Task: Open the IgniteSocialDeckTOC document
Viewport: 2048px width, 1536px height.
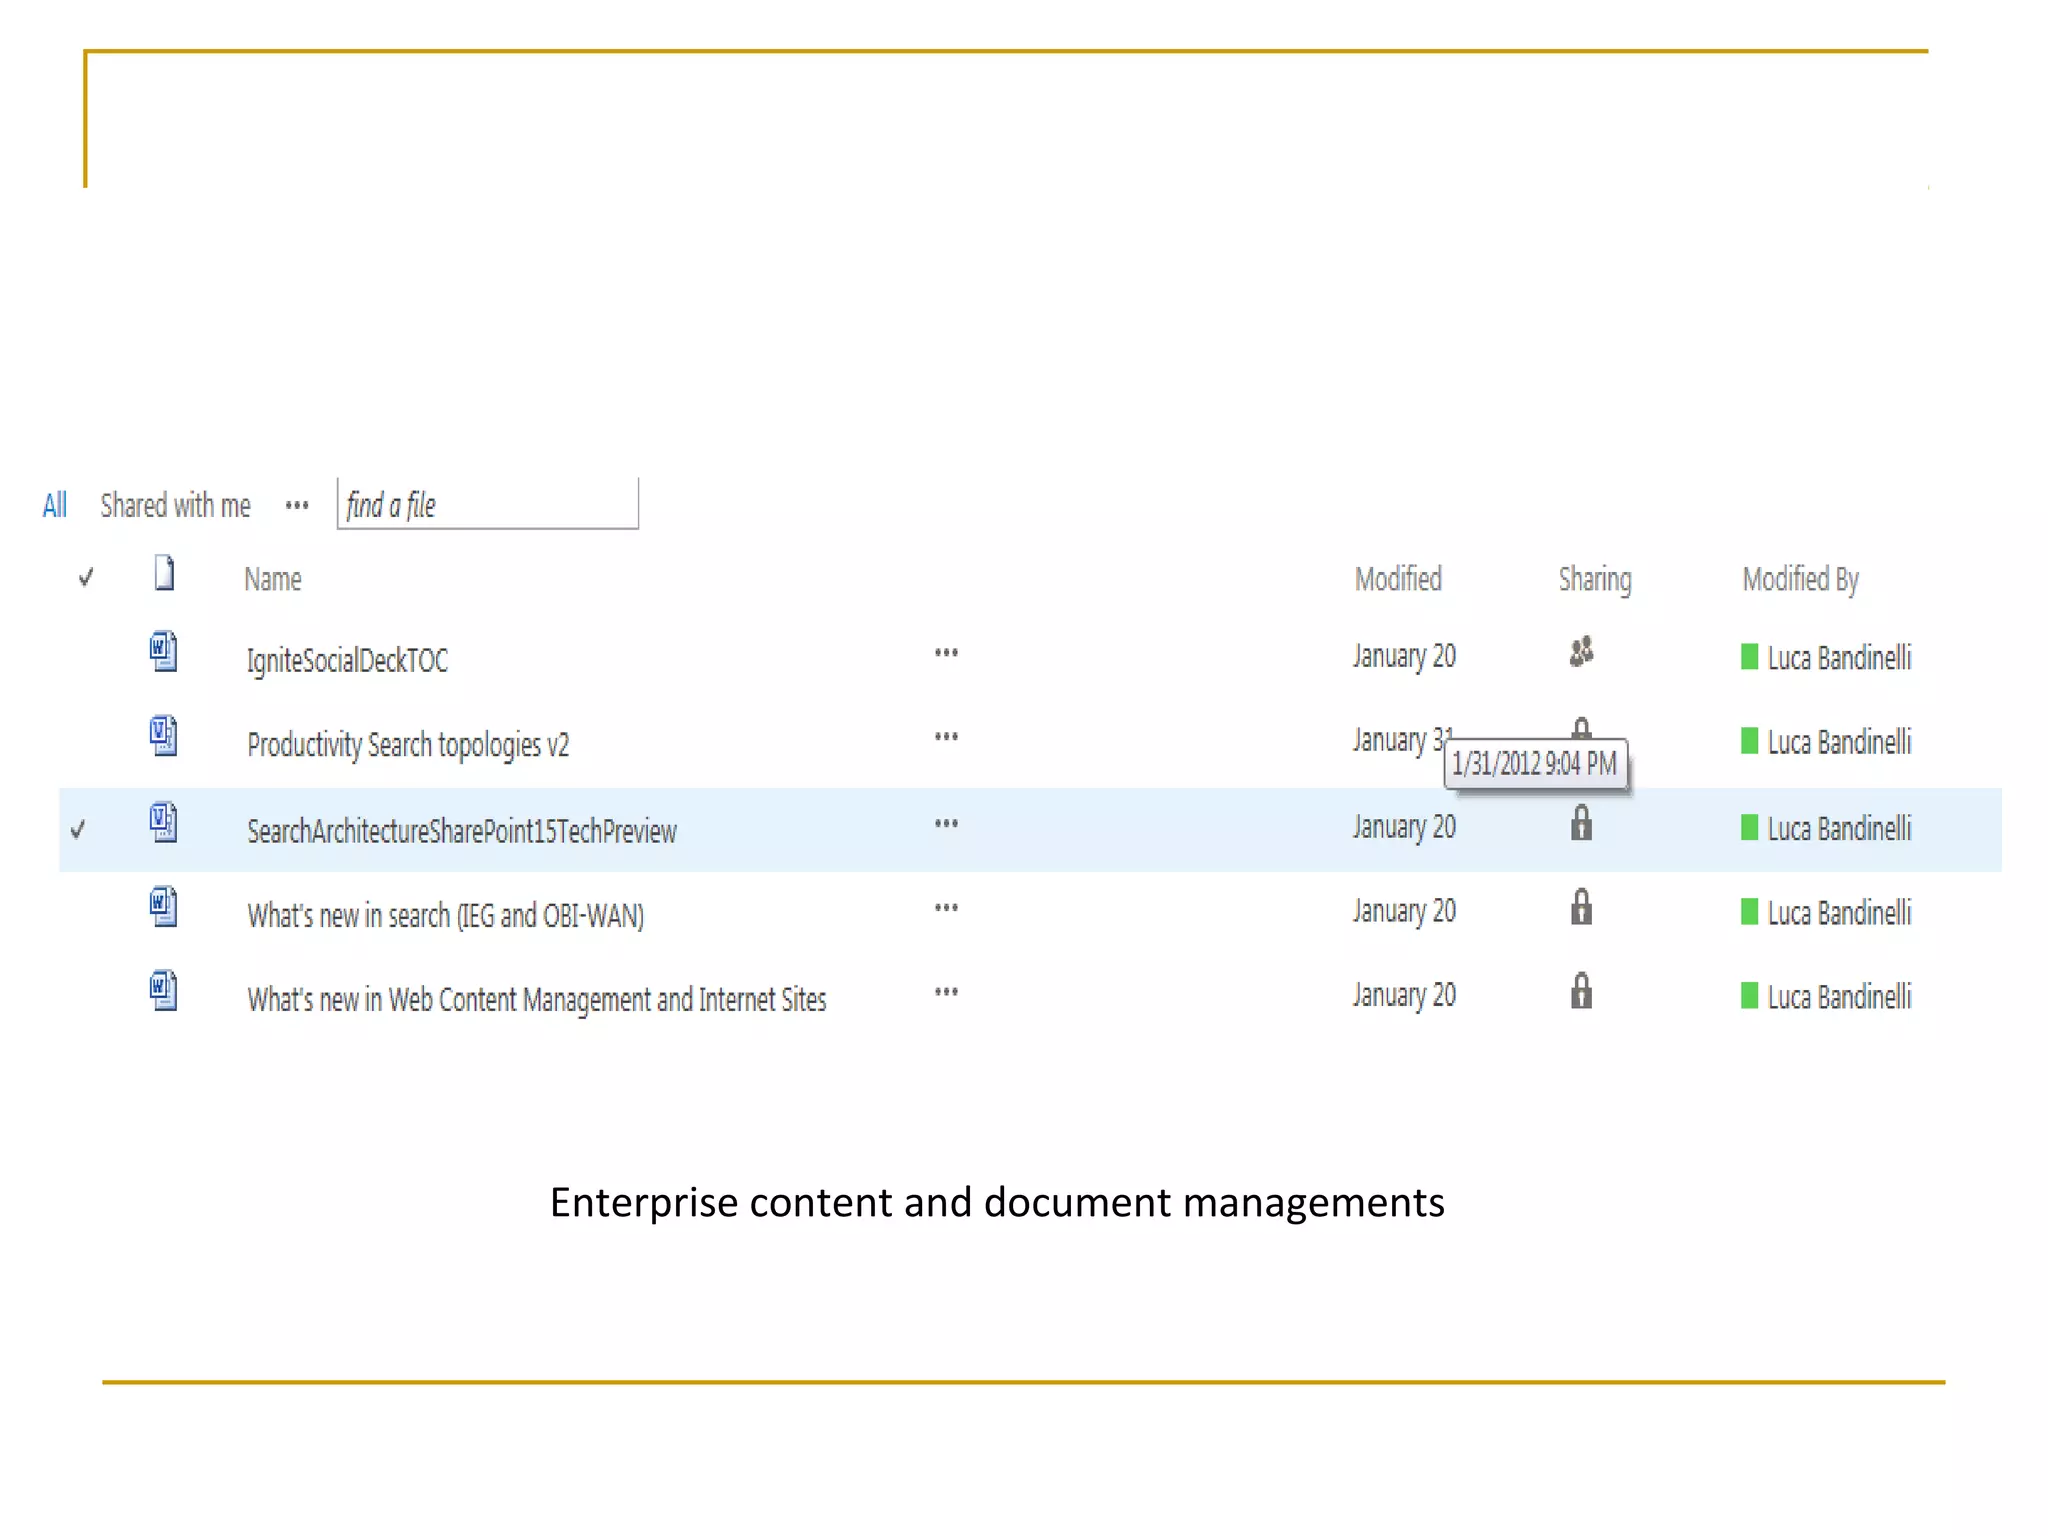Action: click(347, 660)
